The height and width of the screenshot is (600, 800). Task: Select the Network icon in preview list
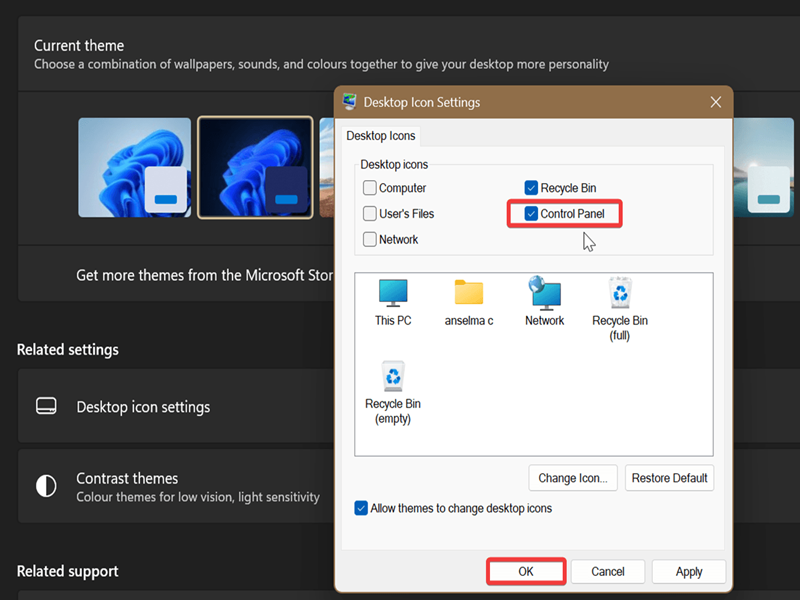click(x=544, y=302)
